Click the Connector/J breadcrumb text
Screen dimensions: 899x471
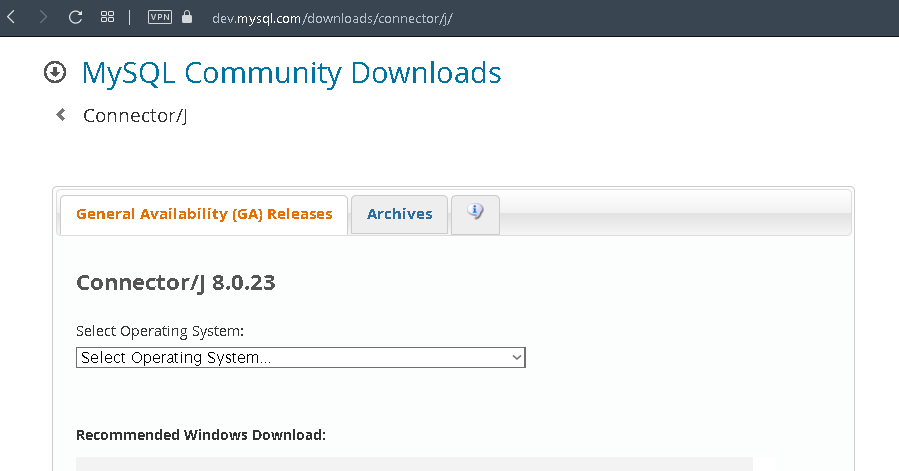(135, 116)
